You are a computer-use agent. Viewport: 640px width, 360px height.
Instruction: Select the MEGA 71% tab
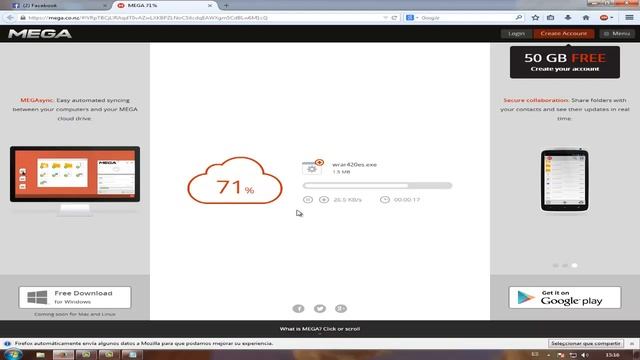tap(164, 6)
